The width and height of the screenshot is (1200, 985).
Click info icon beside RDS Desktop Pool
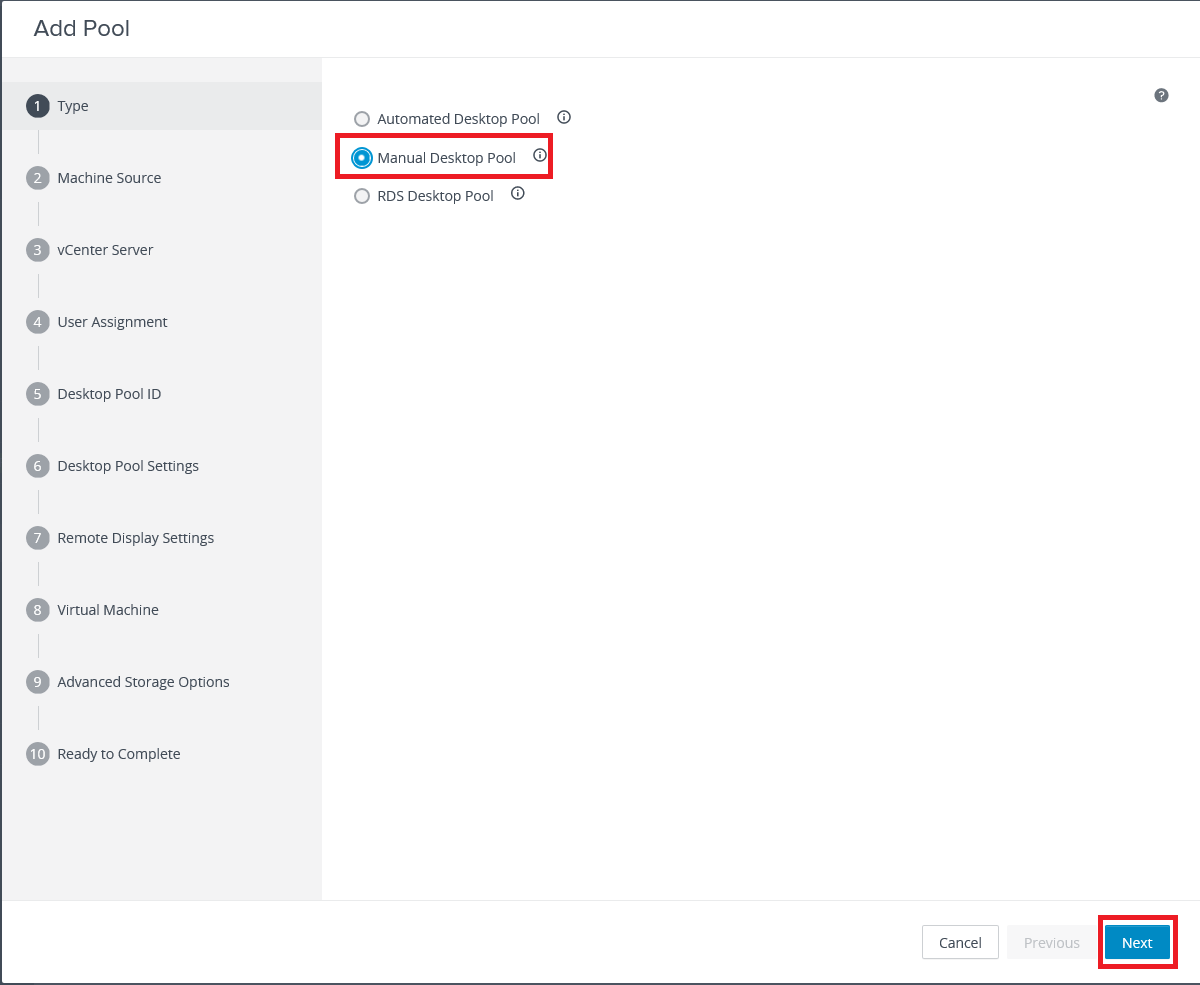[x=518, y=194]
